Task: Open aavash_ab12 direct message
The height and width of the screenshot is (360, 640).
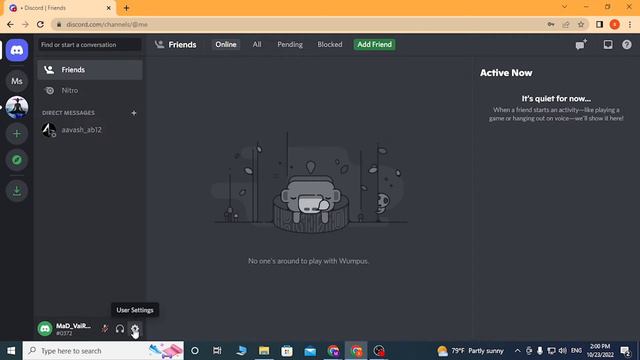Action: pos(90,130)
